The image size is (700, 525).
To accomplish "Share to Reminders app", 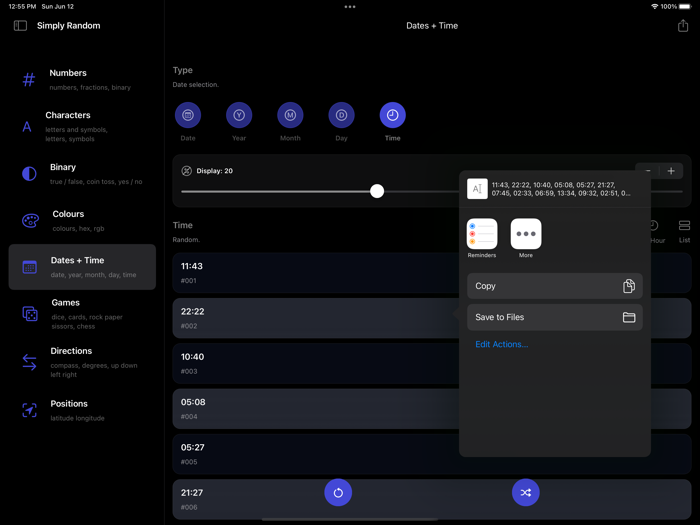I will (x=482, y=238).
